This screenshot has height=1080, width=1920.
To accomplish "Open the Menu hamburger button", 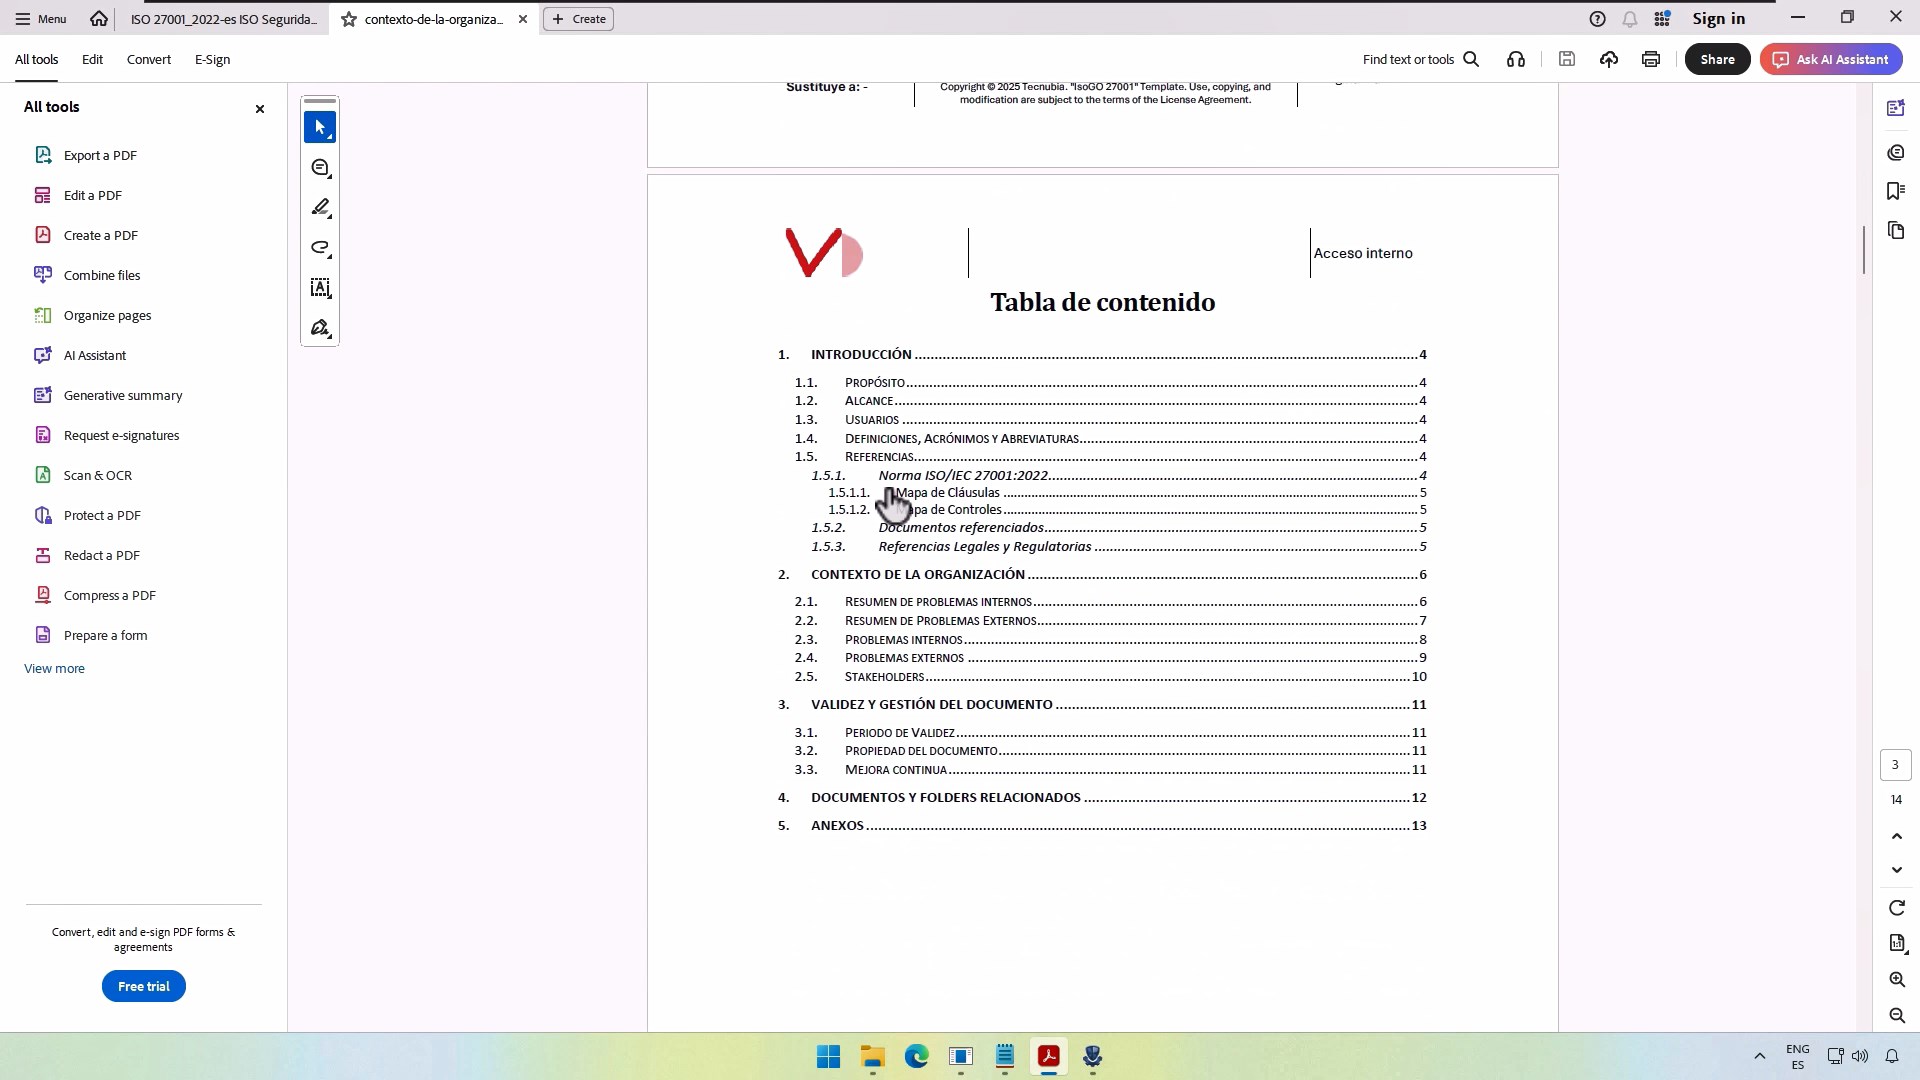I will point(41,19).
